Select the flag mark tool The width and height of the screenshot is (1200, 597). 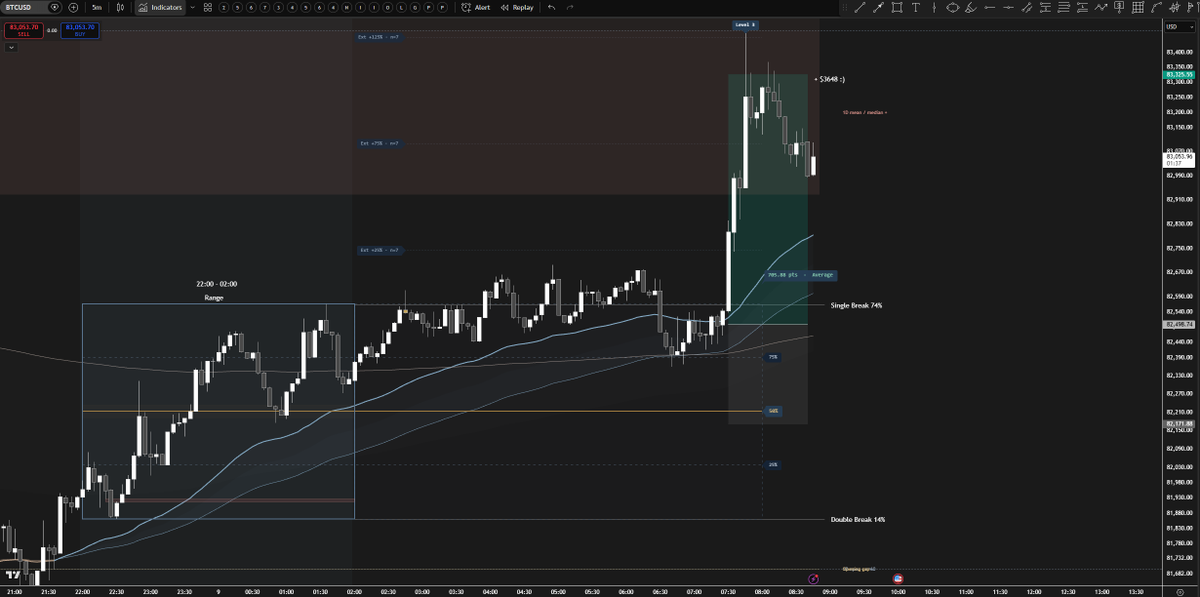tap(1192, 7)
